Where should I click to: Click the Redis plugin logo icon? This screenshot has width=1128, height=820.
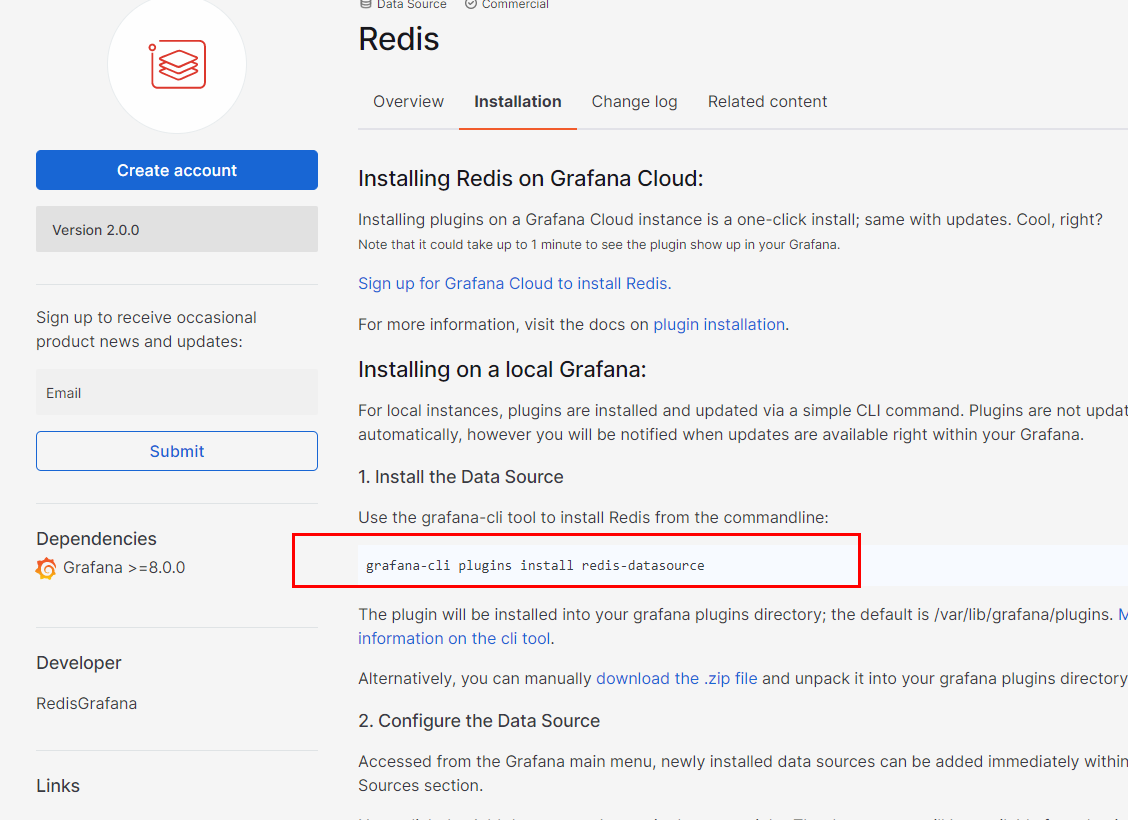[x=177, y=65]
